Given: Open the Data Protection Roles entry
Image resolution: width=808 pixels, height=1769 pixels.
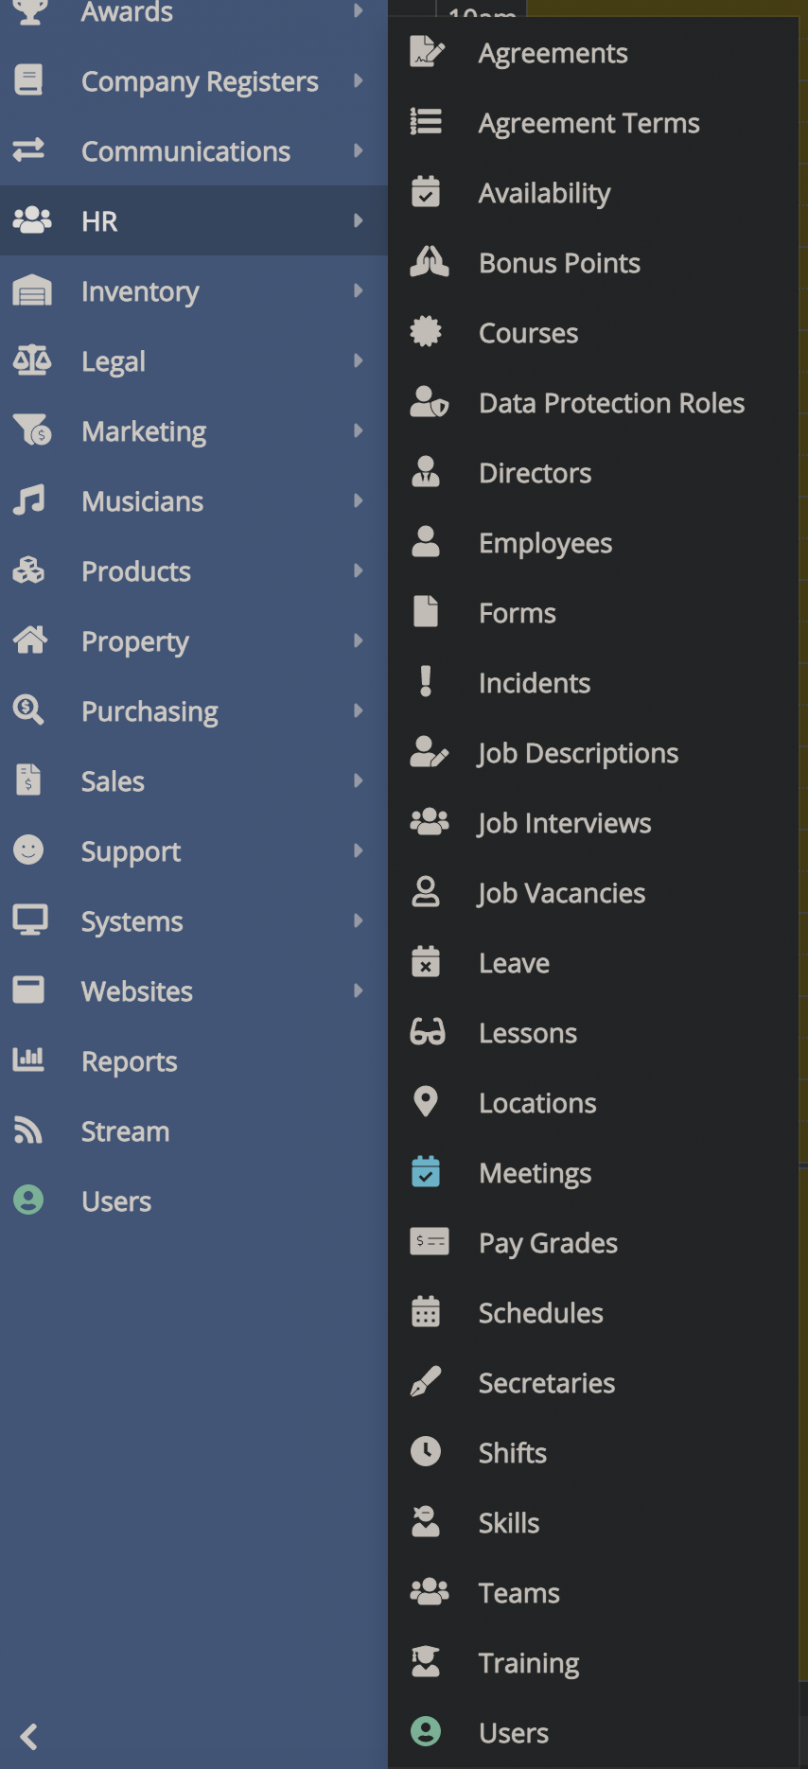Looking at the screenshot, I should (x=611, y=403).
